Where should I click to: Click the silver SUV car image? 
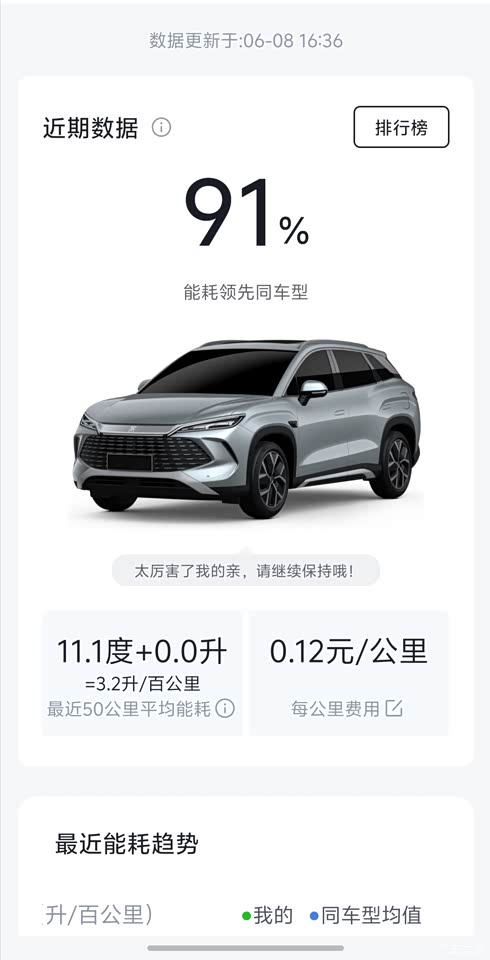pyautogui.click(x=247, y=428)
